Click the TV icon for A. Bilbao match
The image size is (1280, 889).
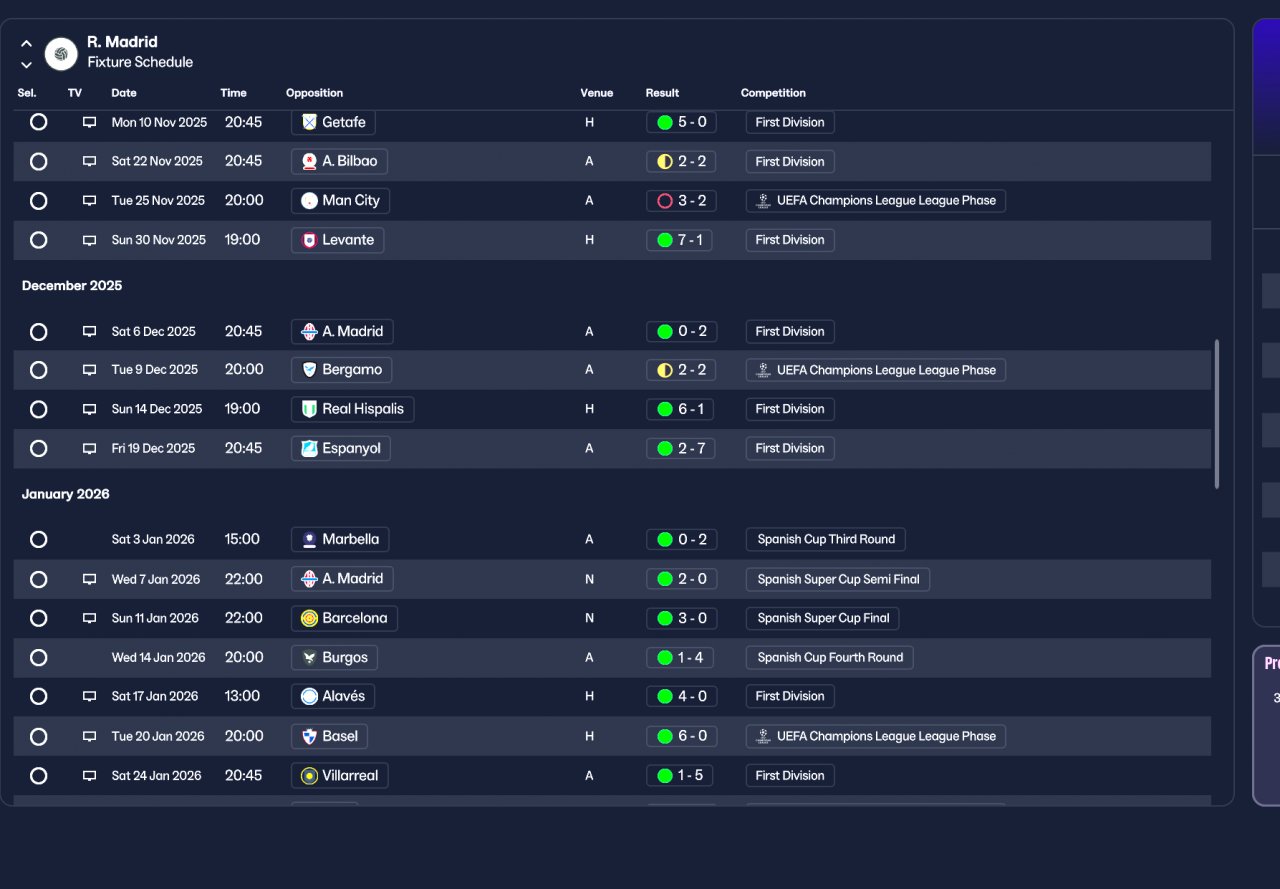click(x=89, y=161)
